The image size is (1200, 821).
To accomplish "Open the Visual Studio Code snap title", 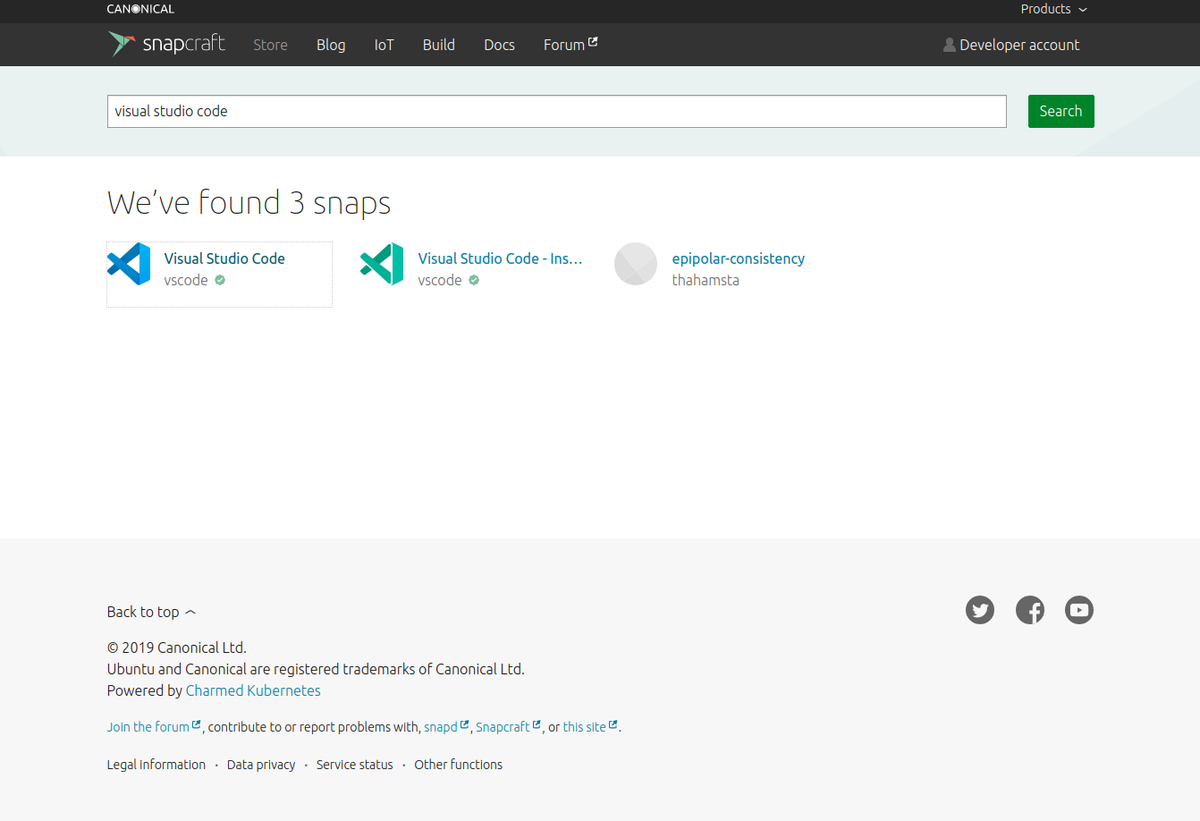I will 225,258.
